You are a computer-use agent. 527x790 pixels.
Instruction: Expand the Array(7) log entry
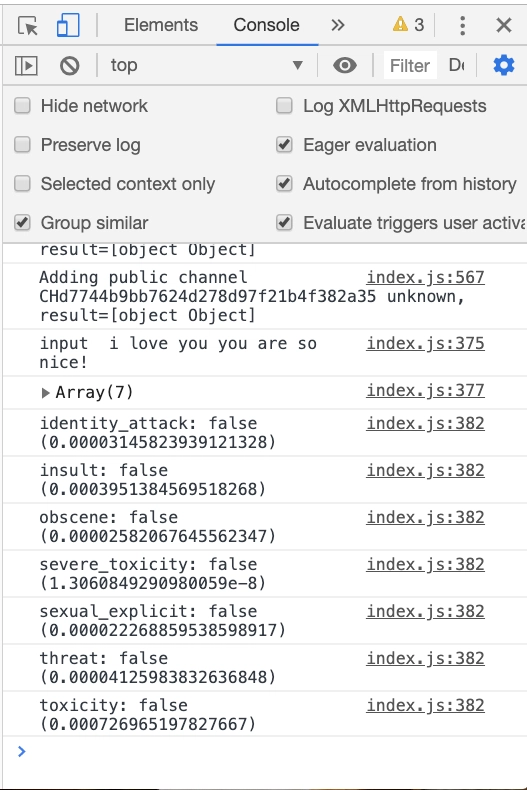pyautogui.click(x=45, y=392)
